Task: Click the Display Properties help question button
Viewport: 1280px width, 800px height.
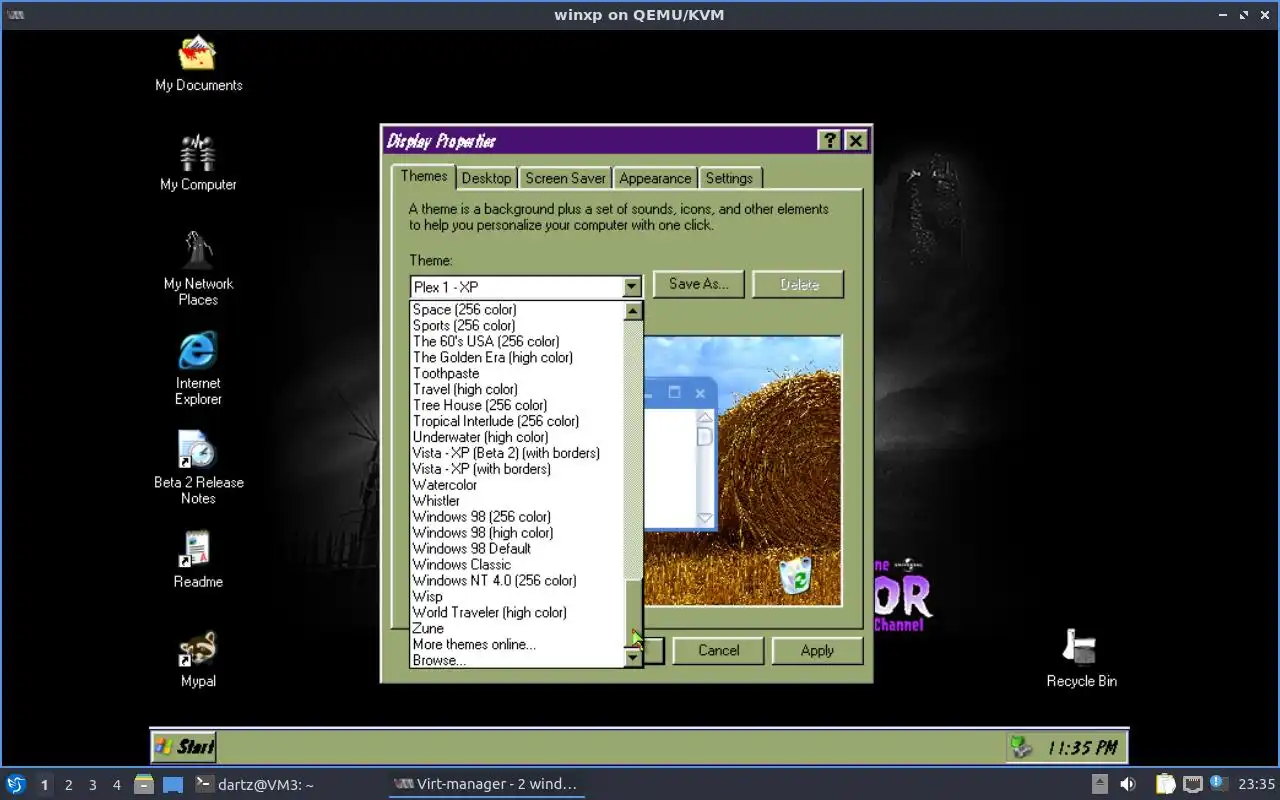Action: pos(829,141)
